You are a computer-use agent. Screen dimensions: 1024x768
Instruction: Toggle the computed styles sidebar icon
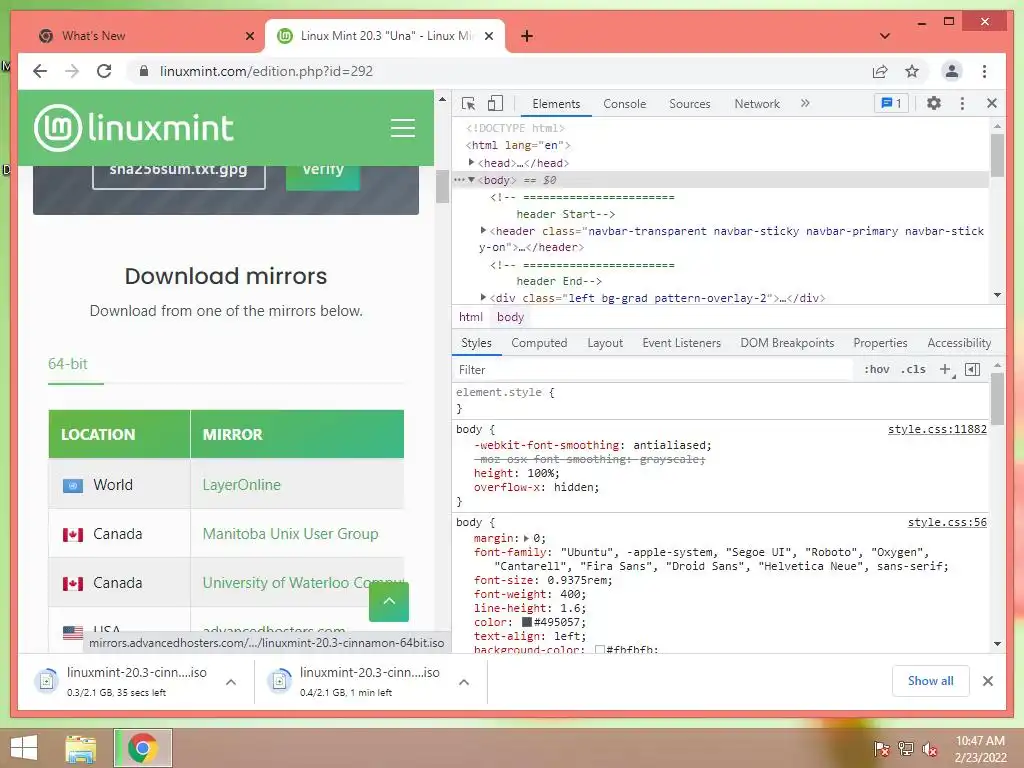tap(972, 370)
